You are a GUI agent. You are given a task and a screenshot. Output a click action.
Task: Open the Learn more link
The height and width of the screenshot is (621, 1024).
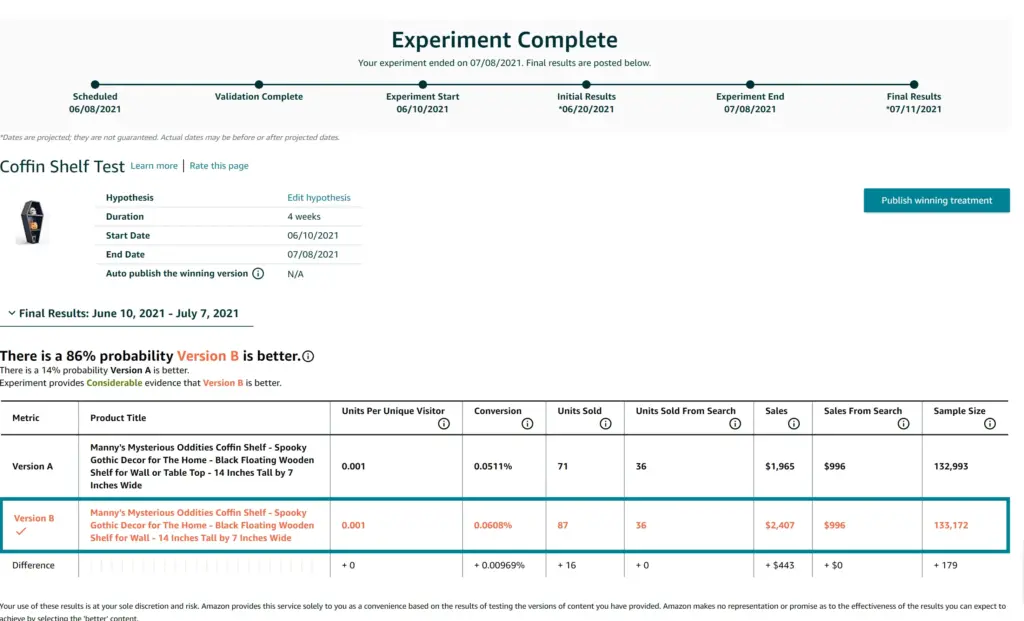coord(154,166)
